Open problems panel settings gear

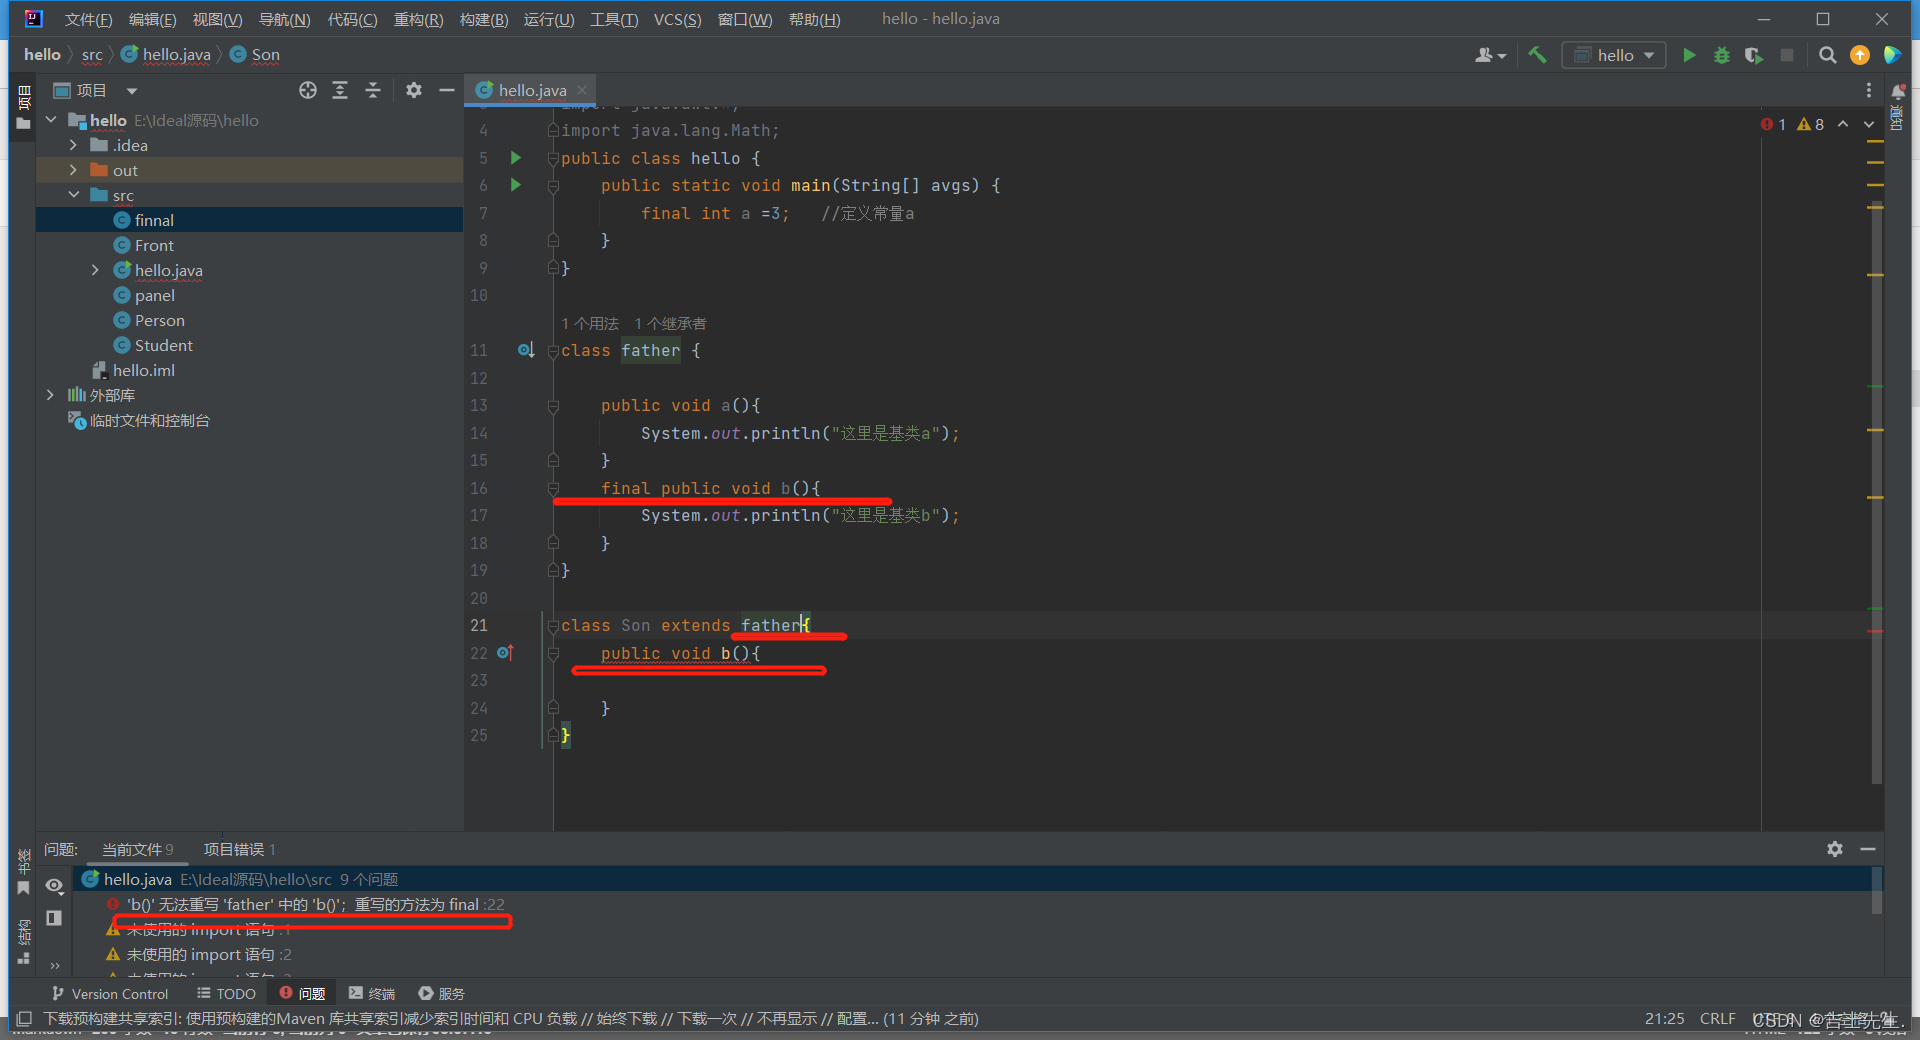1835,849
